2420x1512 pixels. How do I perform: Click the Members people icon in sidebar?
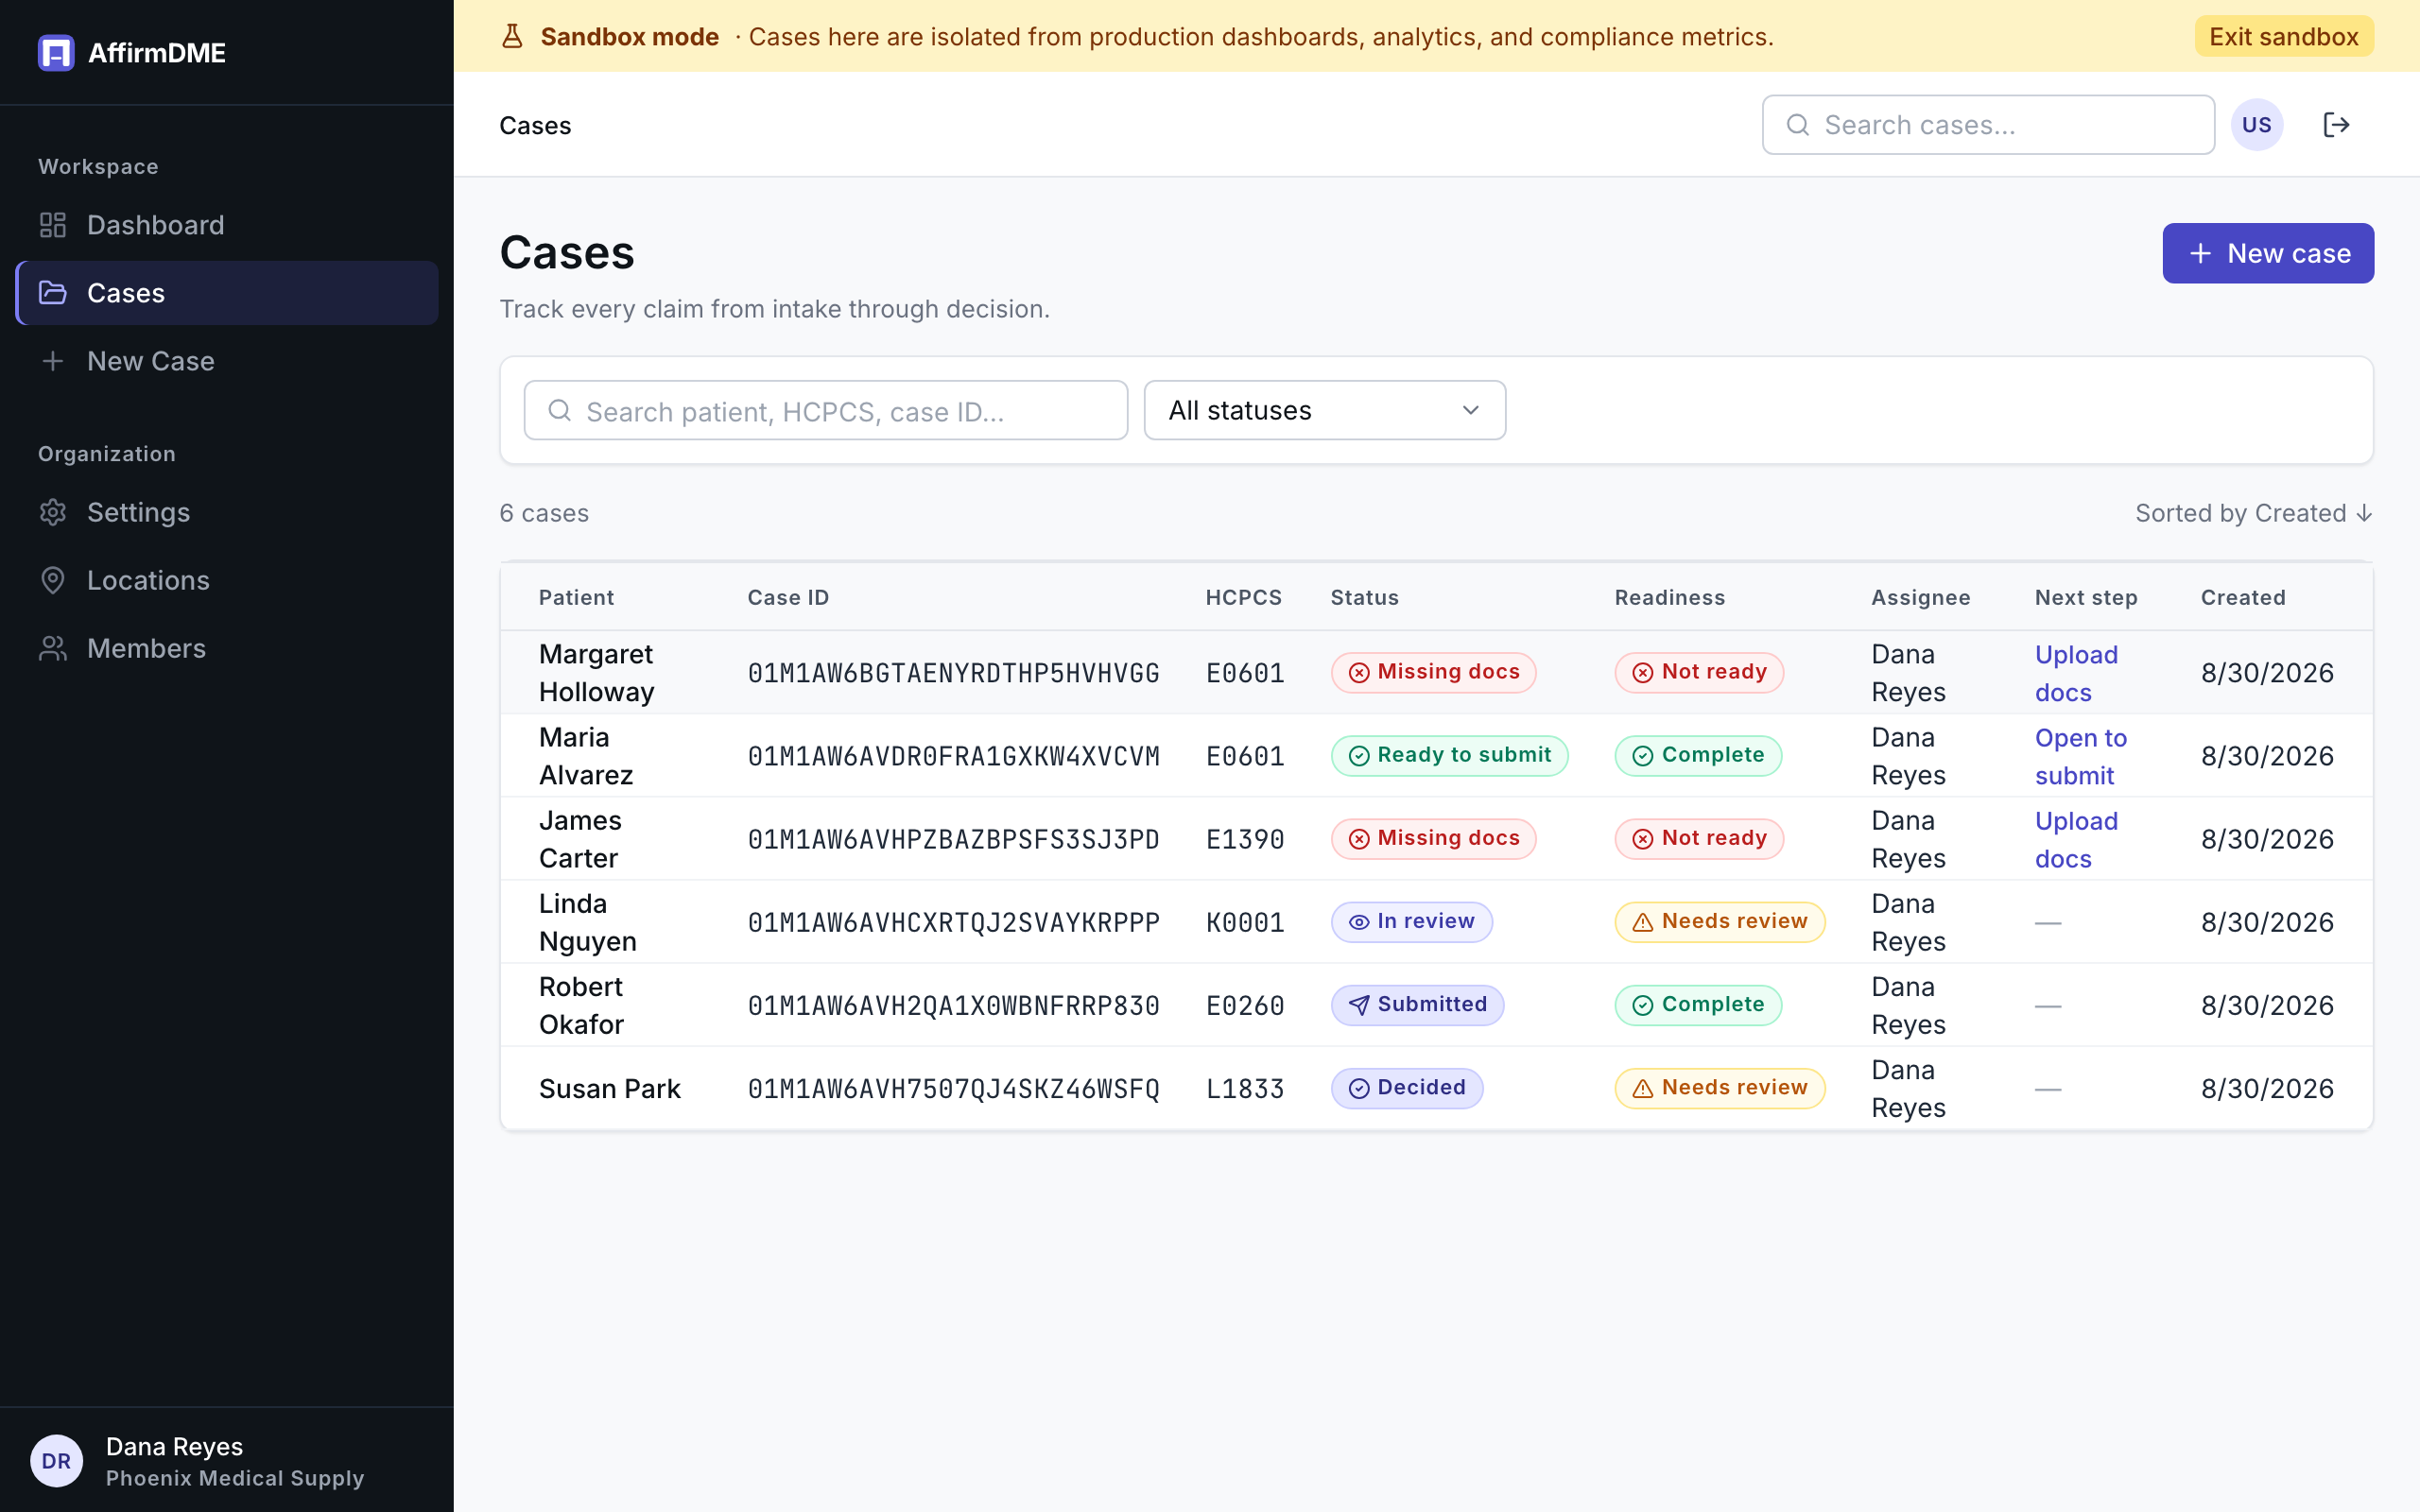point(53,648)
